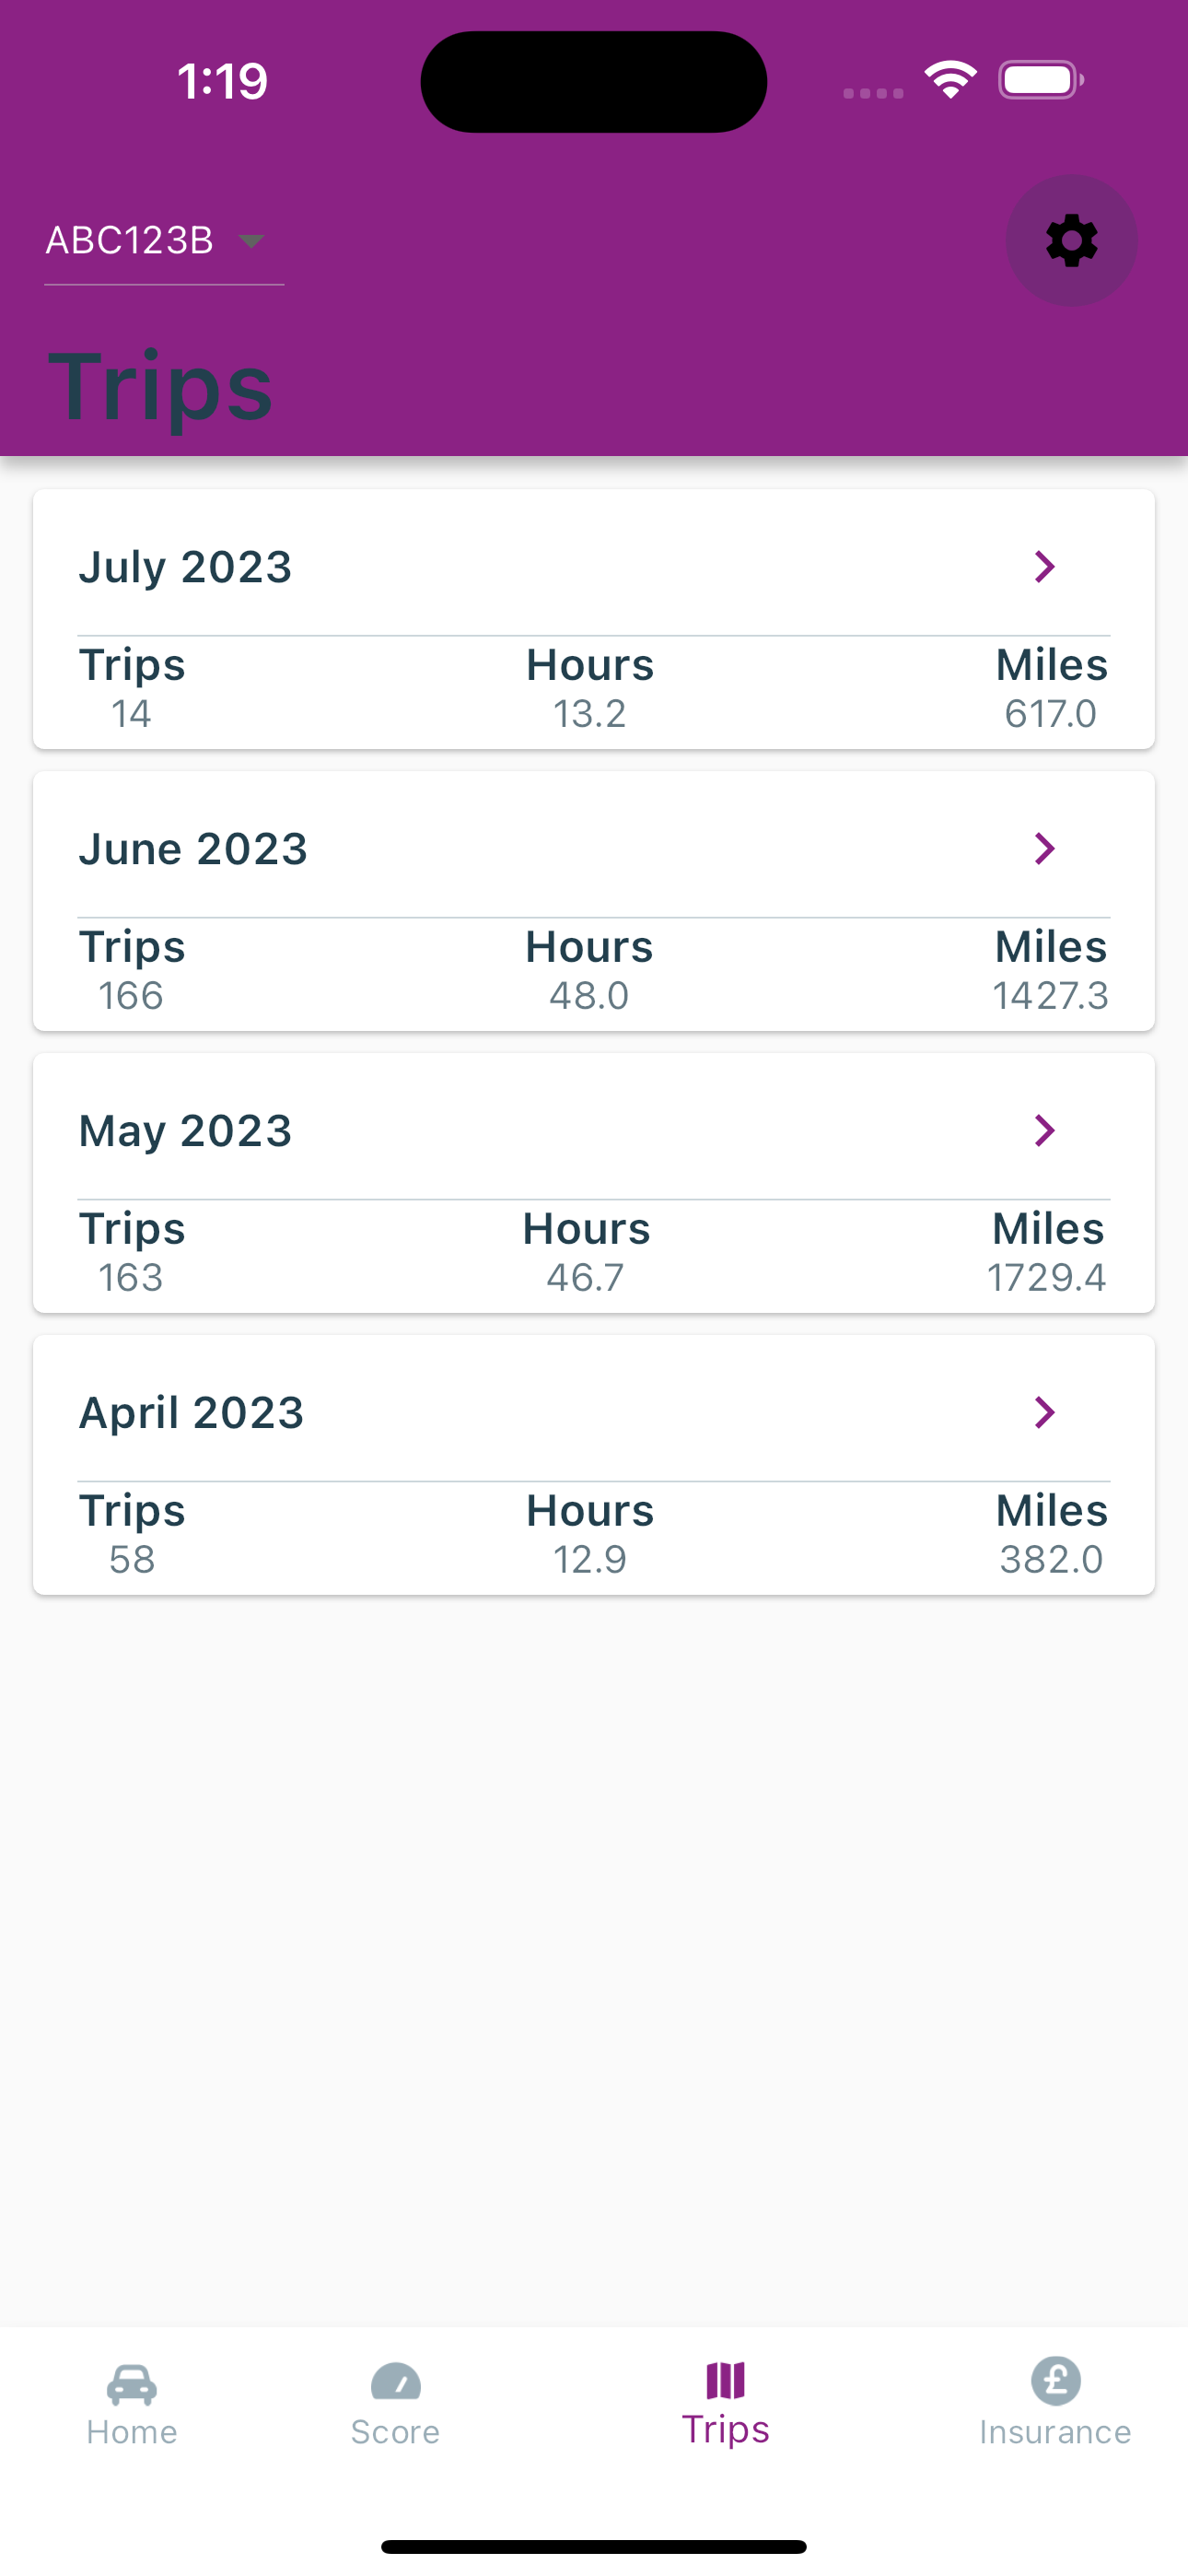
Task: Tap the Insurance pound icon
Action: click(x=1055, y=2380)
